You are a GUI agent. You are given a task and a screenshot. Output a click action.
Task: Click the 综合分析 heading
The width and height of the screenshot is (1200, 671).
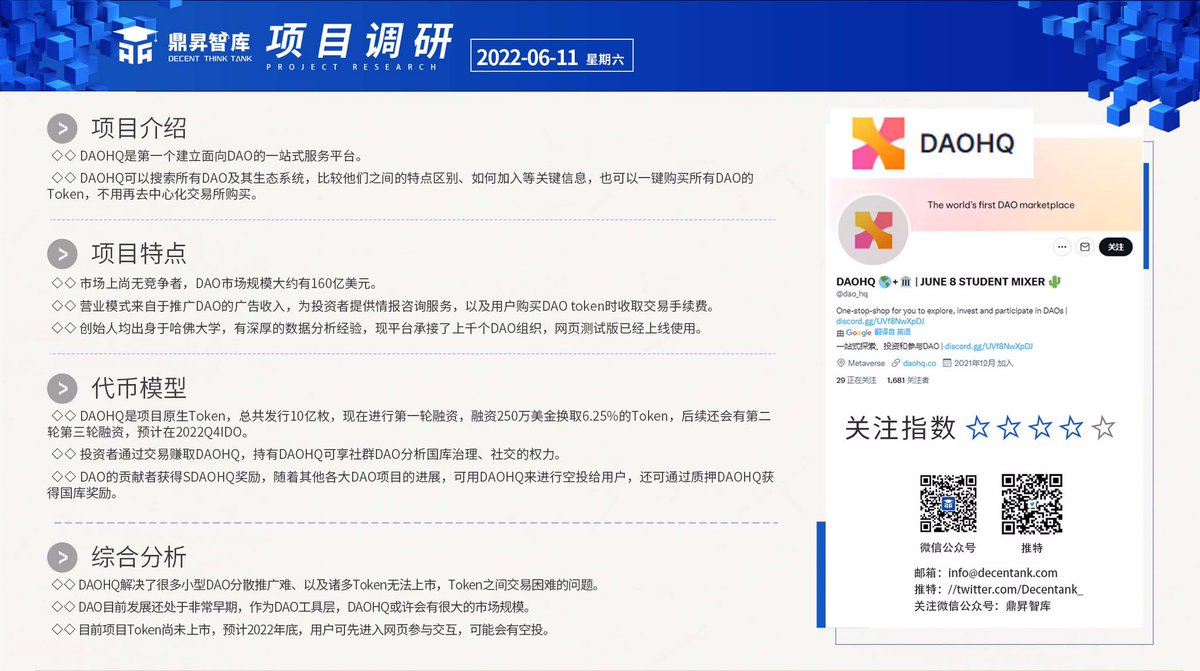coord(139,557)
